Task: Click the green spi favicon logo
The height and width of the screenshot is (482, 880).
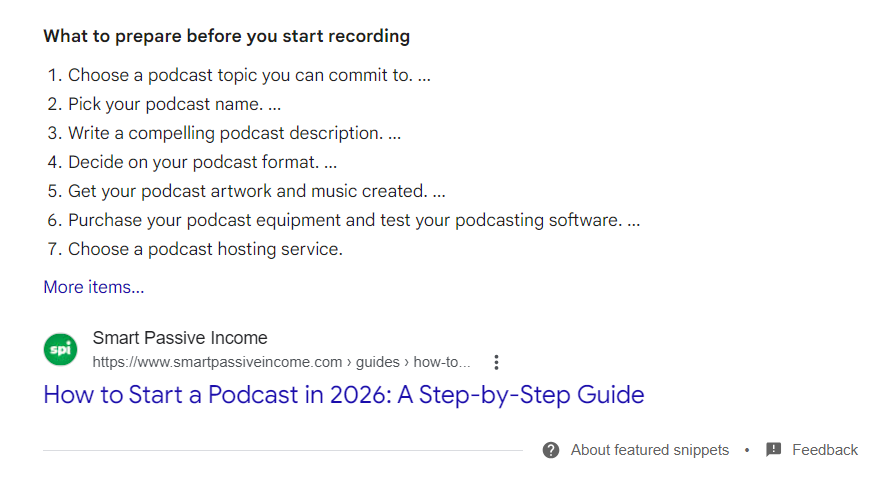Action: click(x=61, y=349)
